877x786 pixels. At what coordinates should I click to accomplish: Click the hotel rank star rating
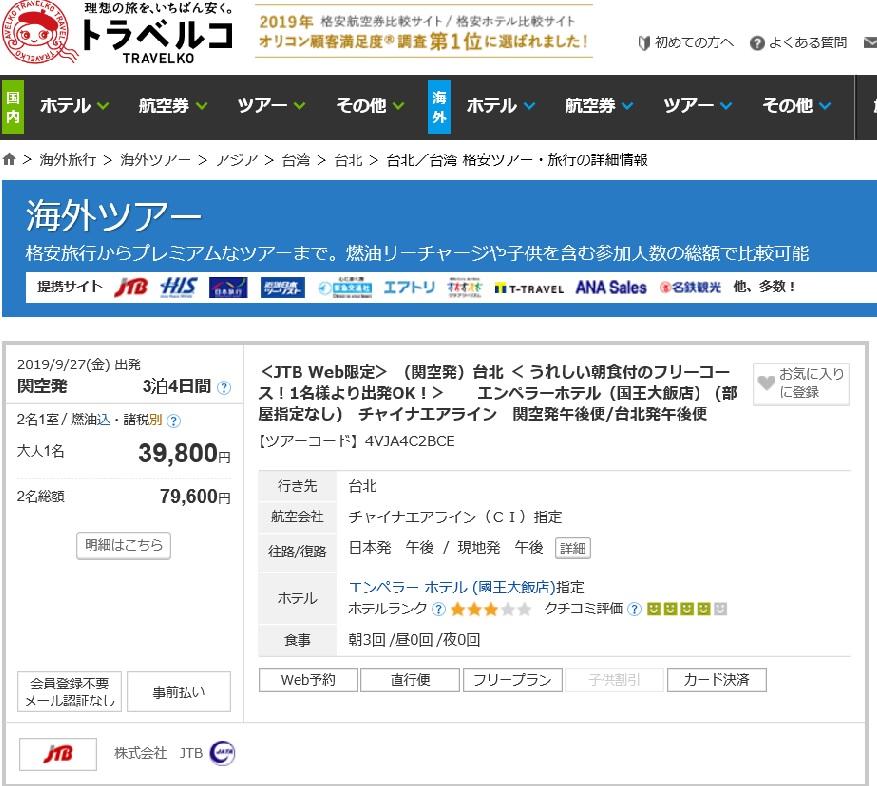point(491,609)
